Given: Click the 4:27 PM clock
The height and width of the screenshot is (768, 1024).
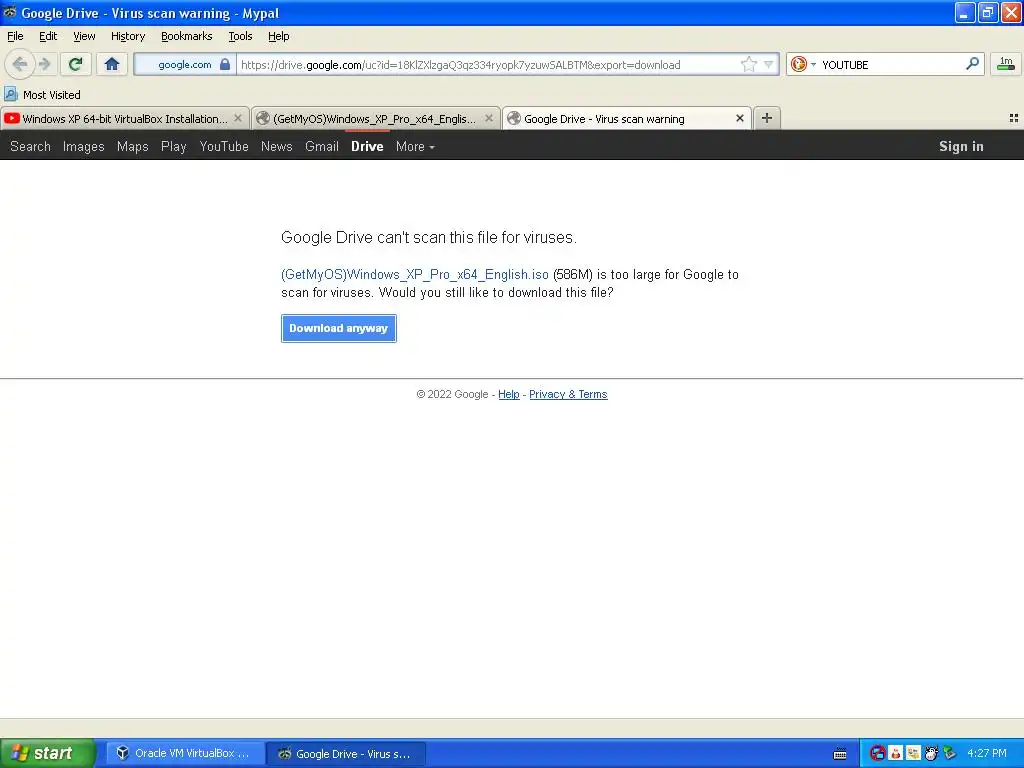Looking at the screenshot, I should pyautogui.click(x=987, y=753).
